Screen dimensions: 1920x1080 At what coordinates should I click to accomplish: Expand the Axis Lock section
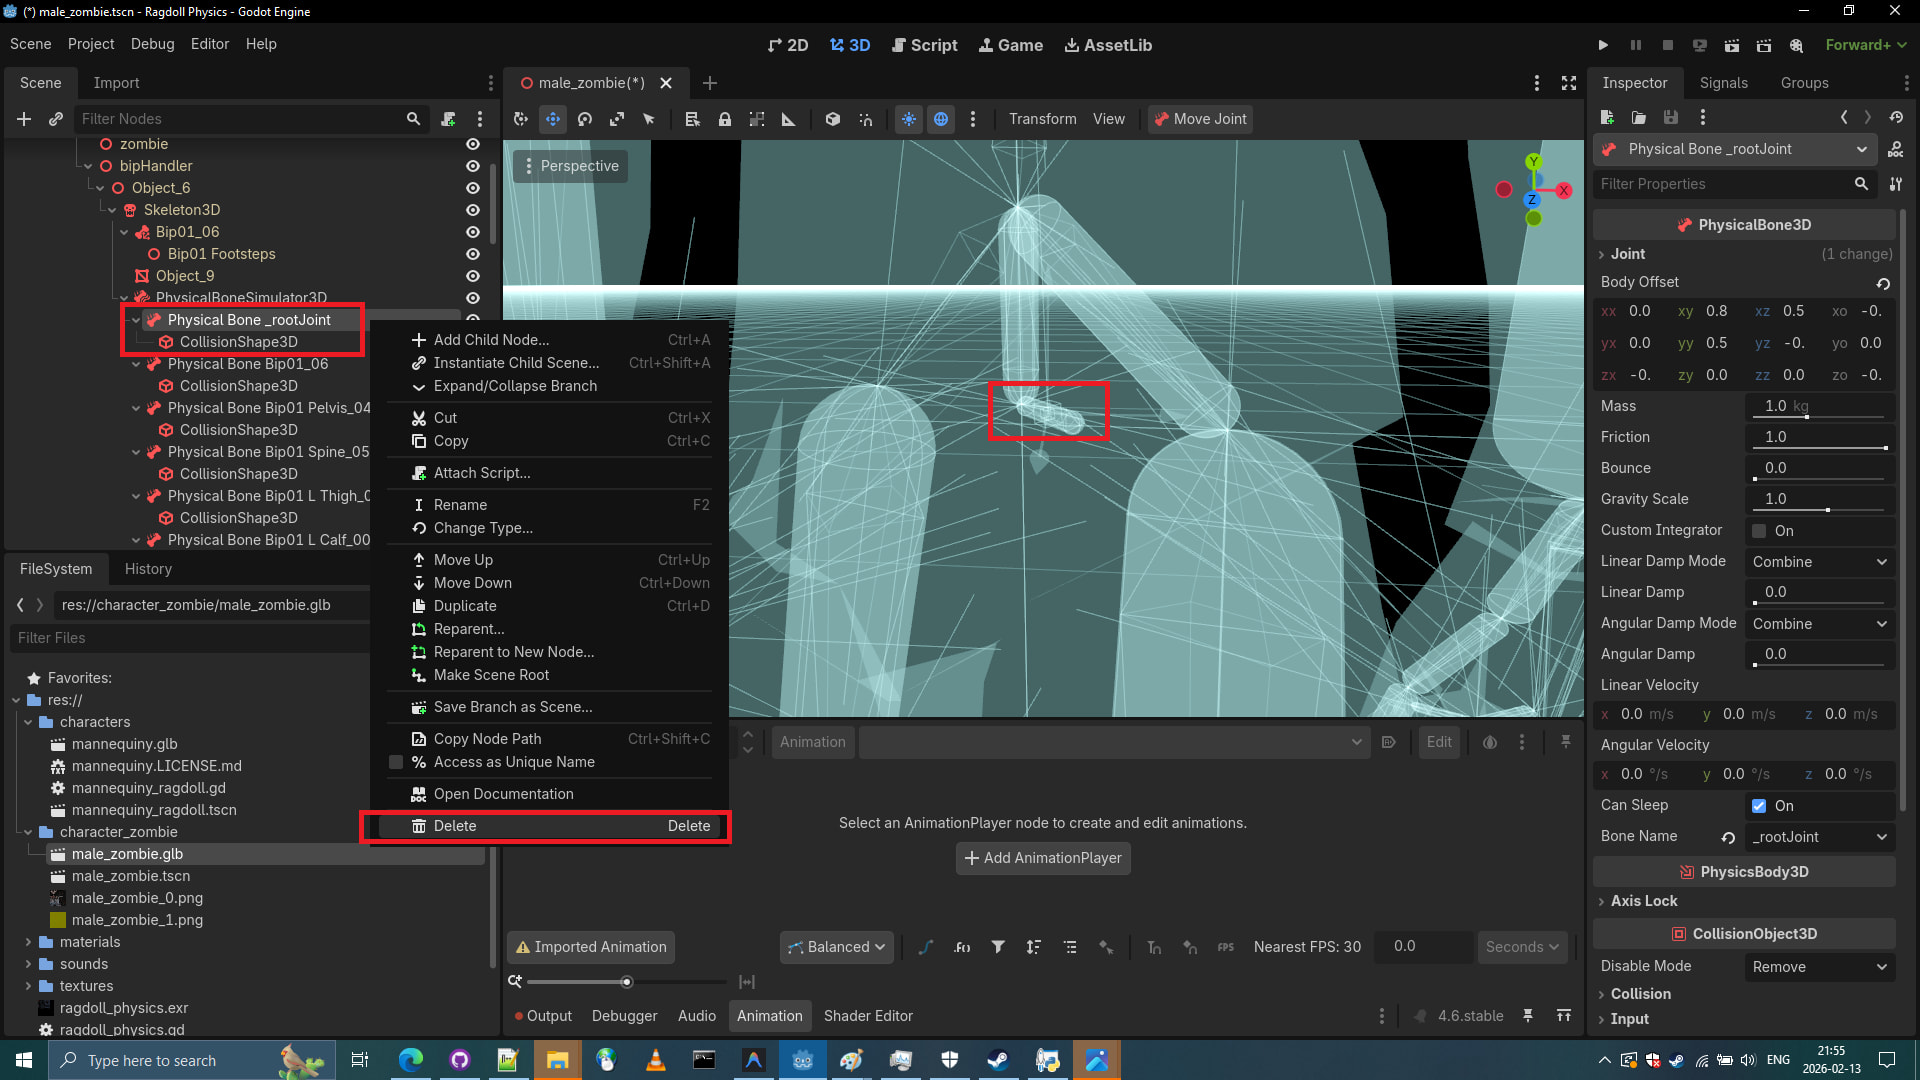[x=1644, y=901]
